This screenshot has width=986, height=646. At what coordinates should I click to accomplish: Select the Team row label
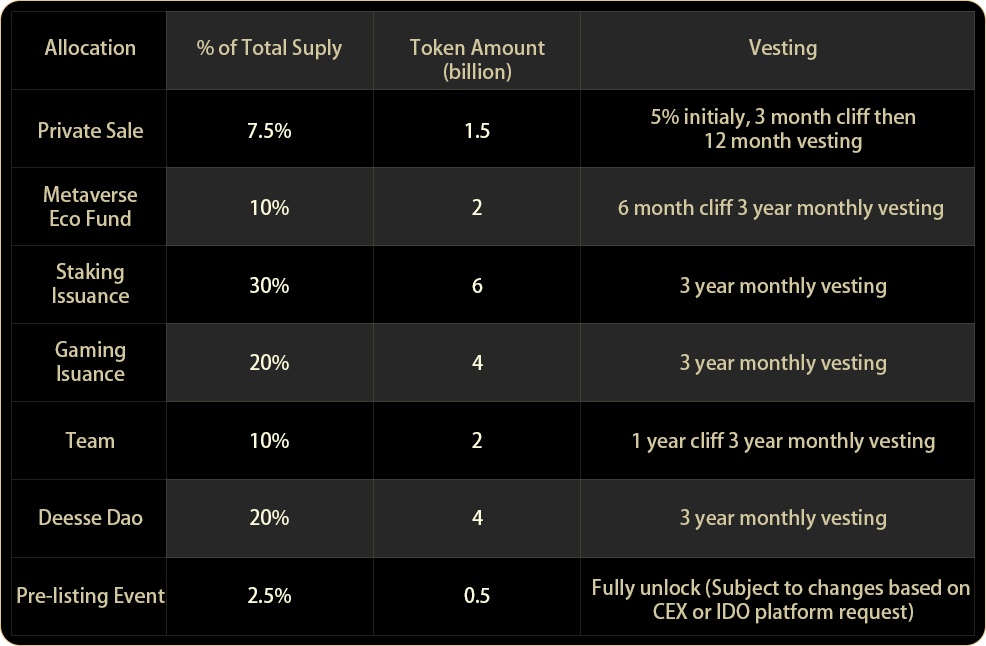click(x=90, y=440)
